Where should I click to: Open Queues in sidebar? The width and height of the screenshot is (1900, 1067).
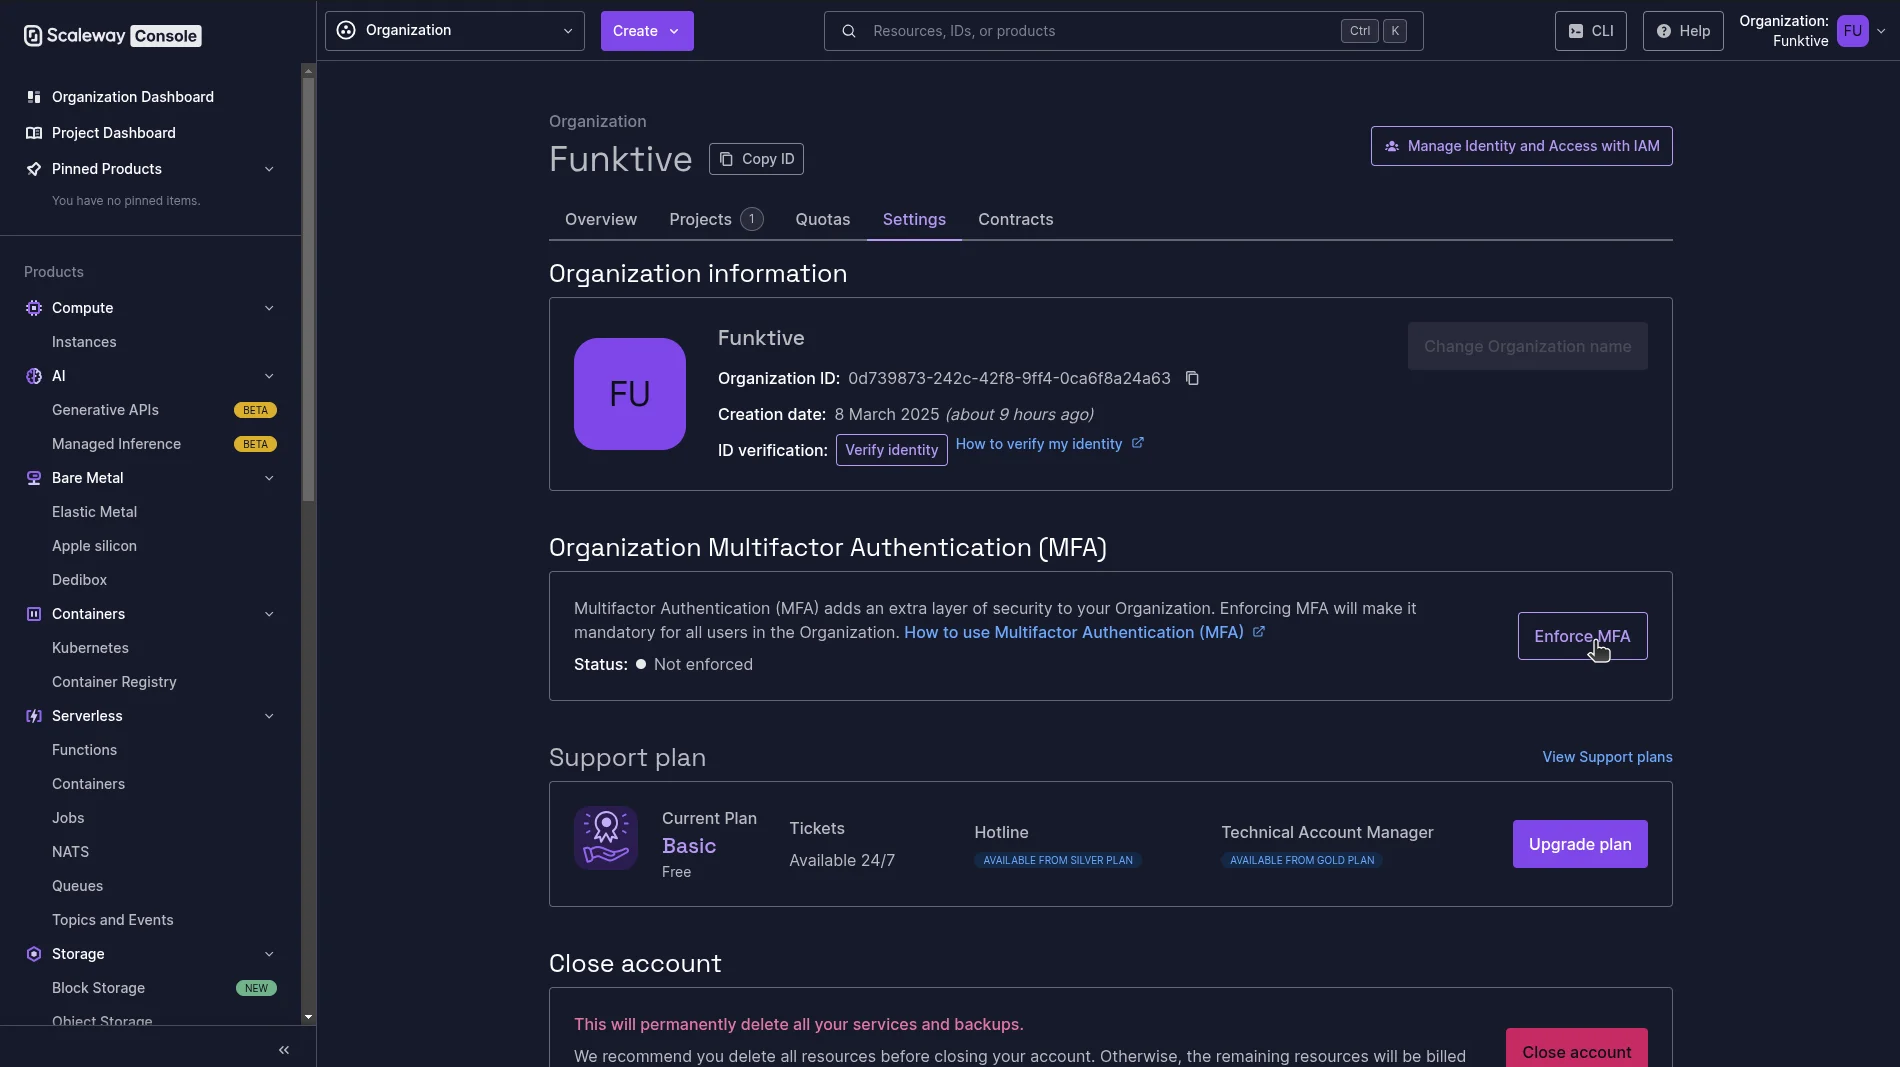click(77, 886)
